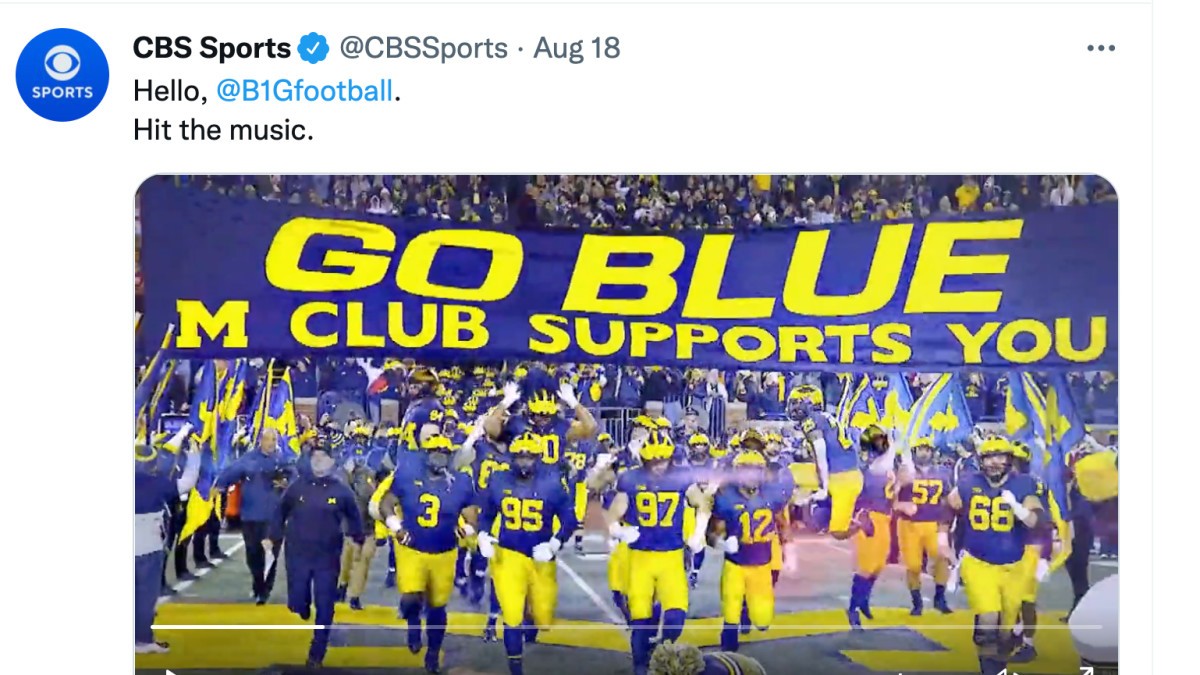Select the CBS eye logo
1200x675 pixels.
[x=62, y=63]
